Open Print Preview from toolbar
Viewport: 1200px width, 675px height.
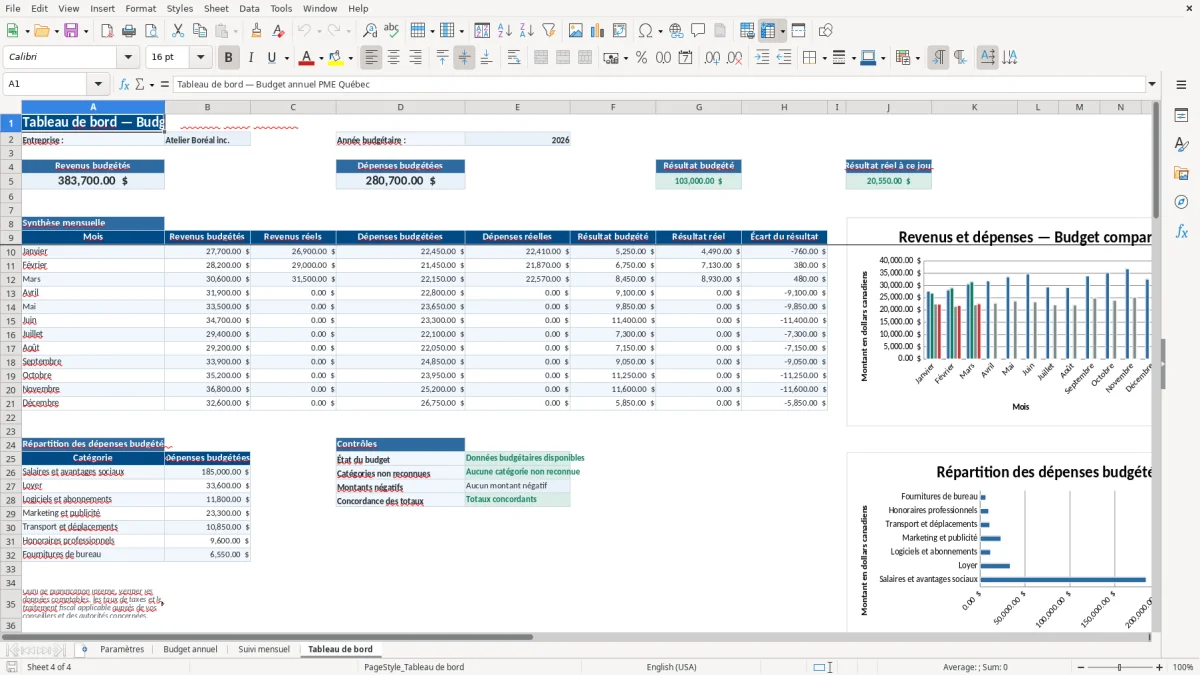pos(150,31)
